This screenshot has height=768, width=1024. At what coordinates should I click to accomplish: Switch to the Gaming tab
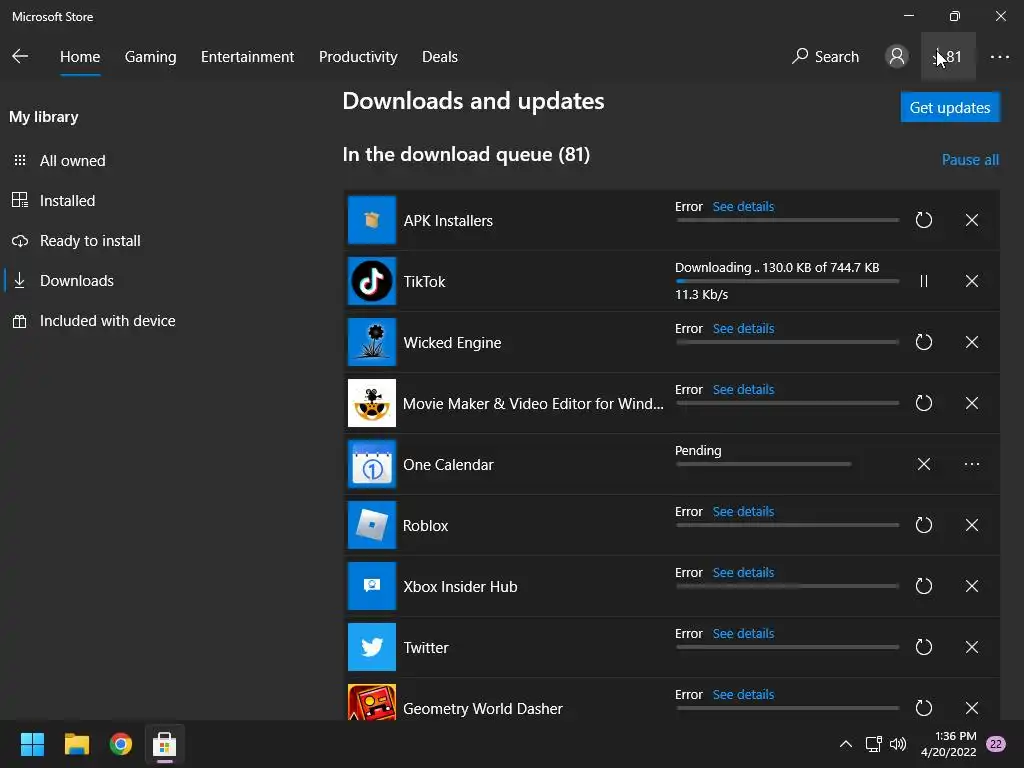pos(150,57)
